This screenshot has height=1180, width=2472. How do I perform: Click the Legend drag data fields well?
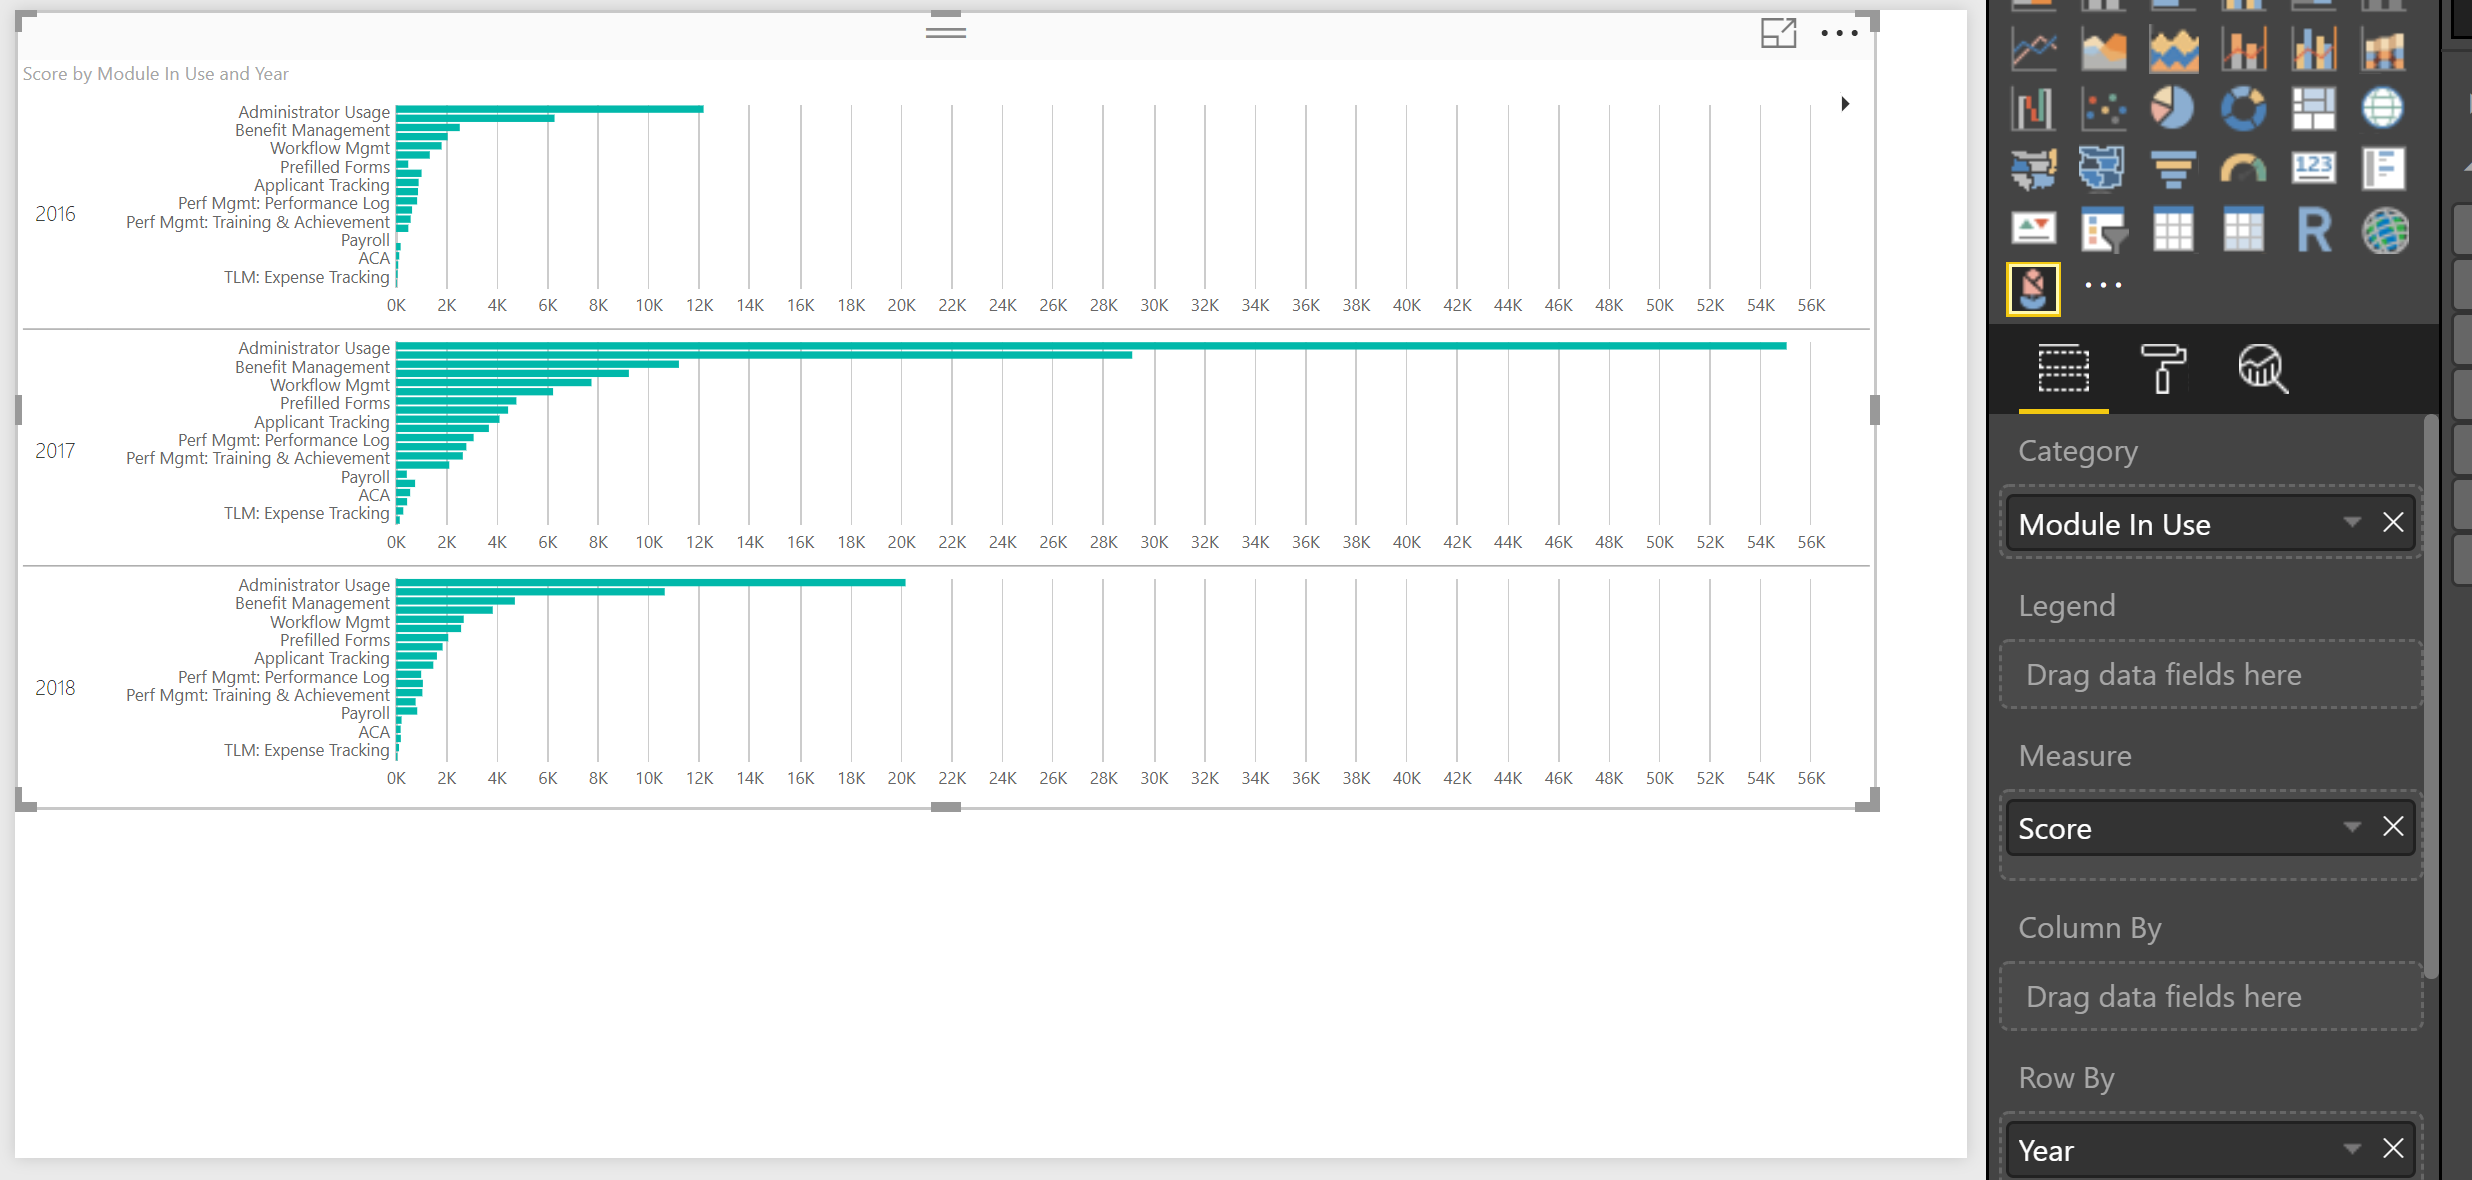2211,675
